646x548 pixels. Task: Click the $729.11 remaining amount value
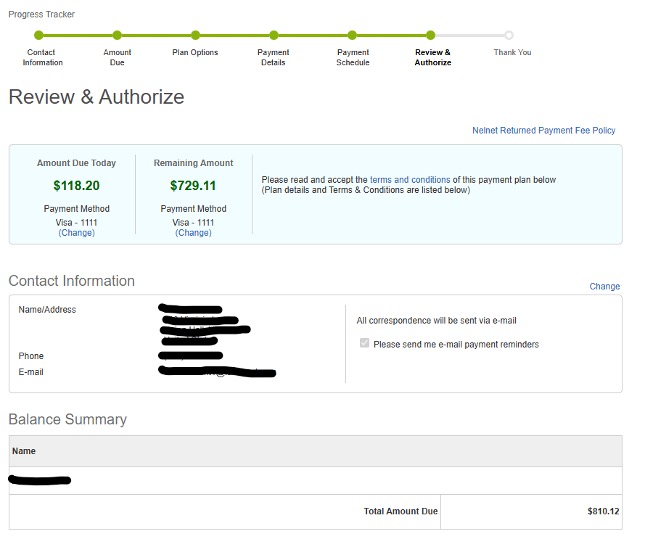[x=193, y=185]
